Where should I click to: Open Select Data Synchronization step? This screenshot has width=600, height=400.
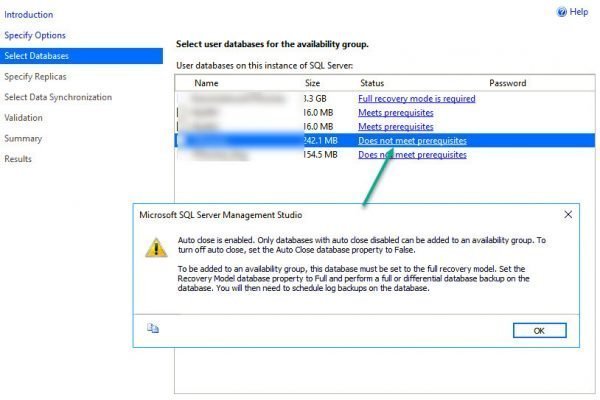click(58, 97)
